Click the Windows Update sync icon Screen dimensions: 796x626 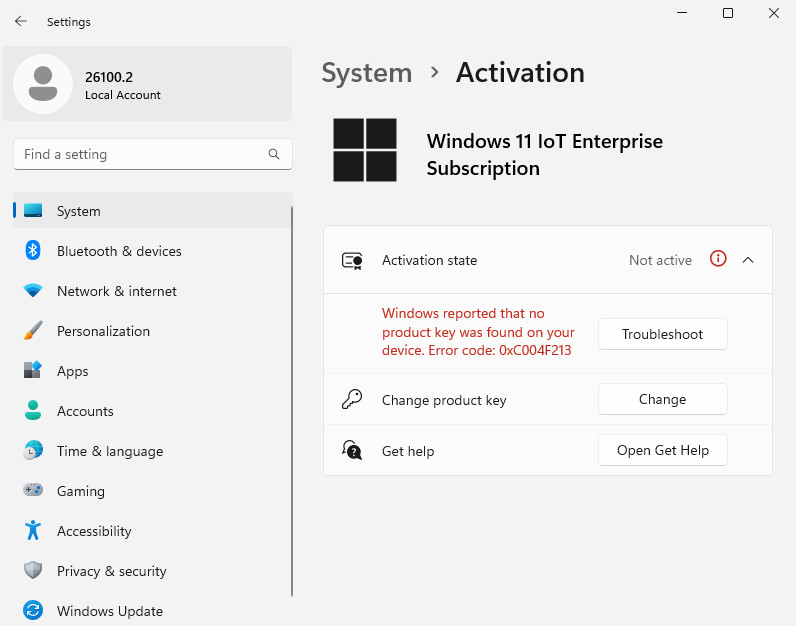[33, 610]
